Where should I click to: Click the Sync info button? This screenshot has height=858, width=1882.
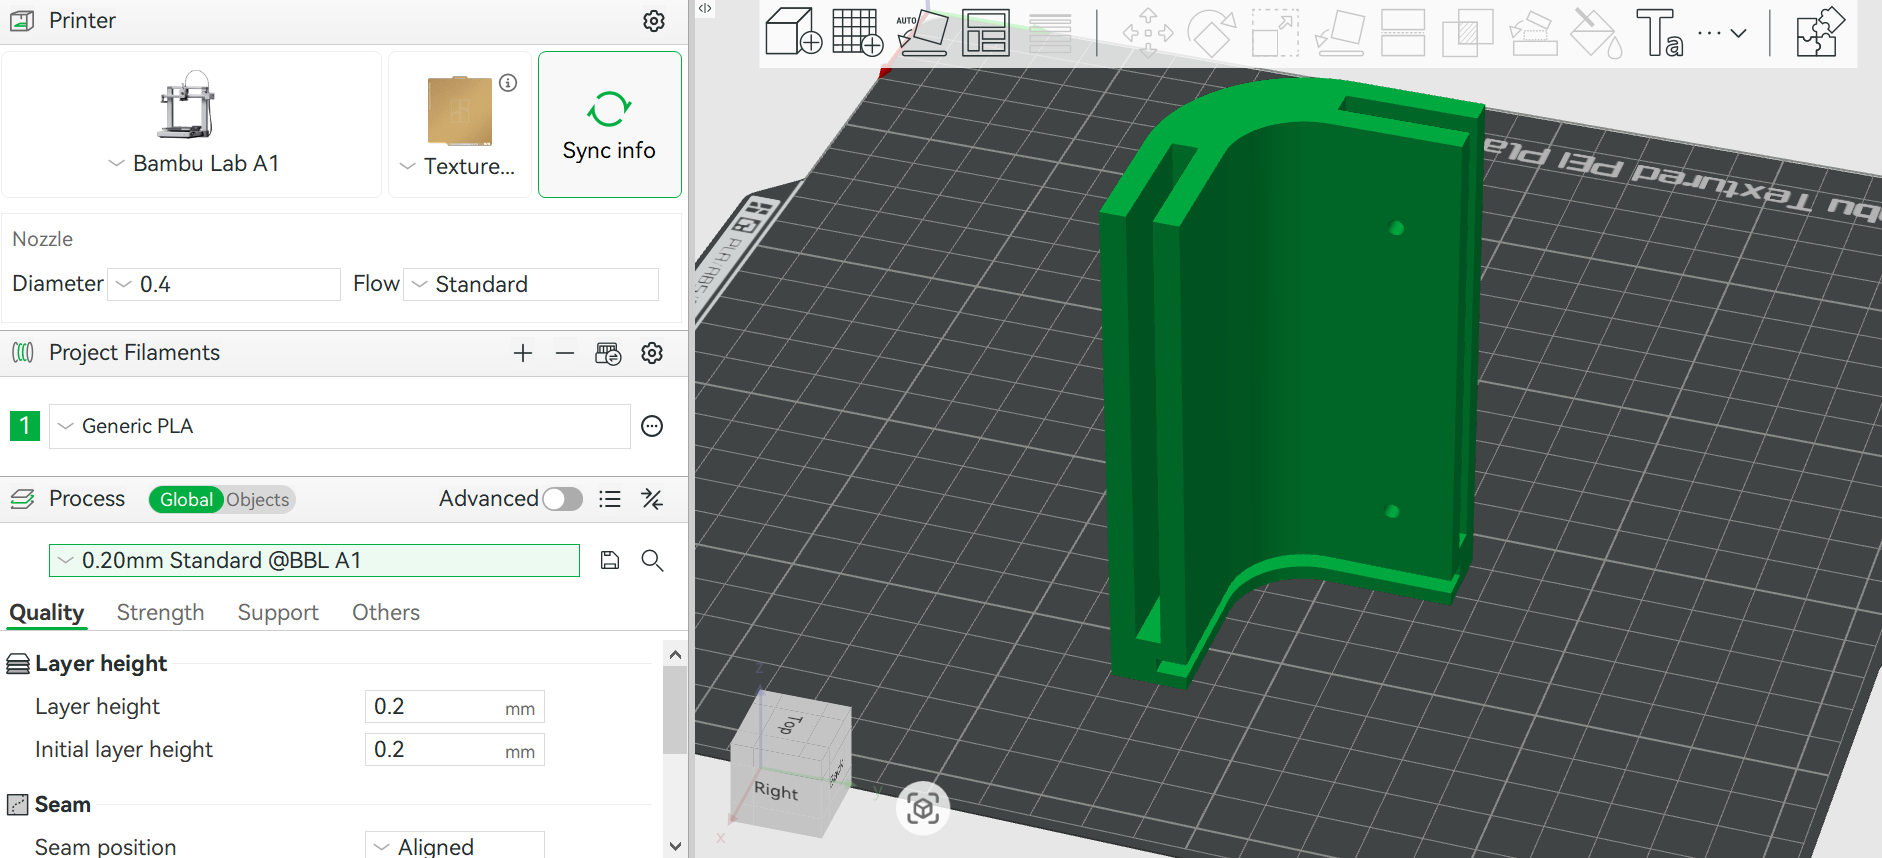[609, 125]
